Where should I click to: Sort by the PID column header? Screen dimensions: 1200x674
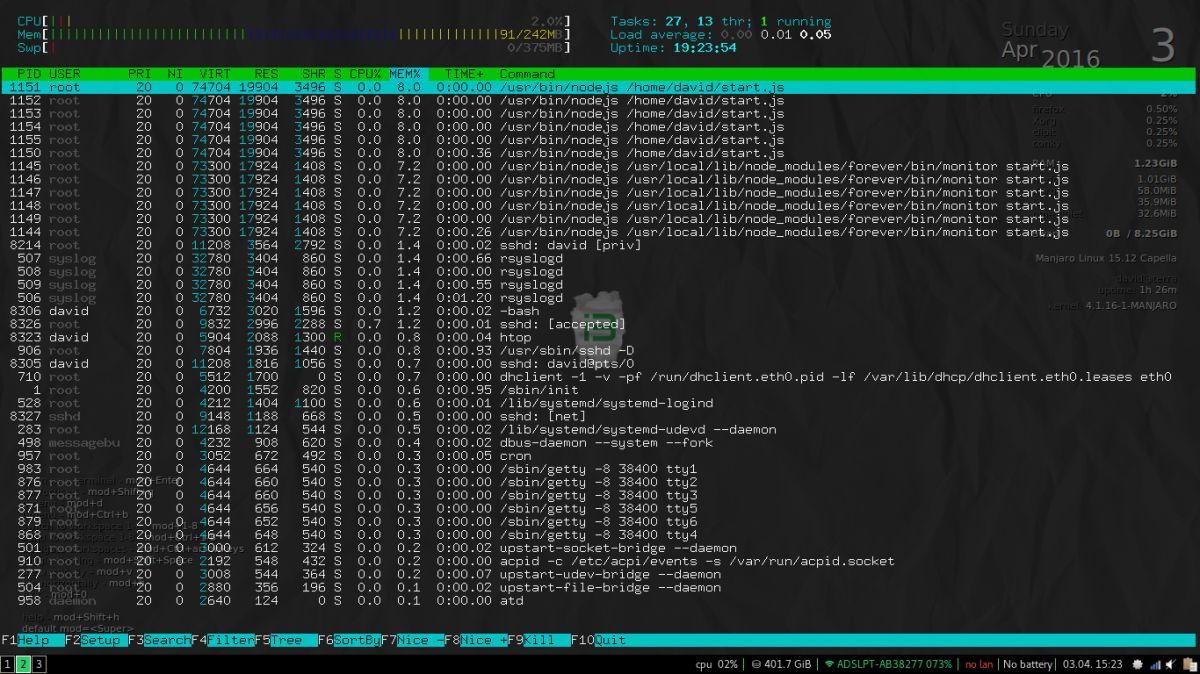pos(29,74)
